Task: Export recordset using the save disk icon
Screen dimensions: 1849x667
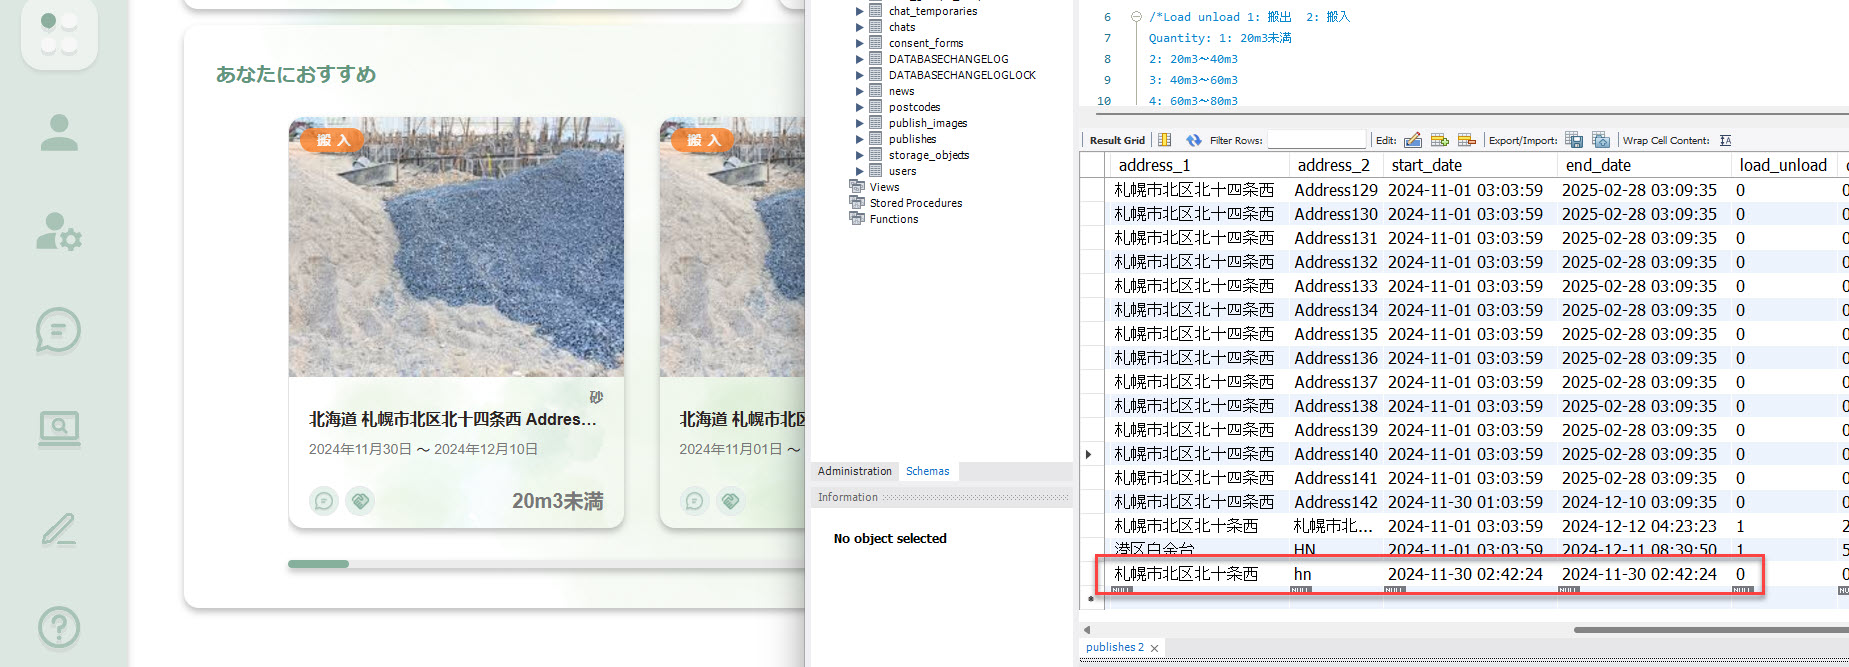Action: [x=1574, y=140]
